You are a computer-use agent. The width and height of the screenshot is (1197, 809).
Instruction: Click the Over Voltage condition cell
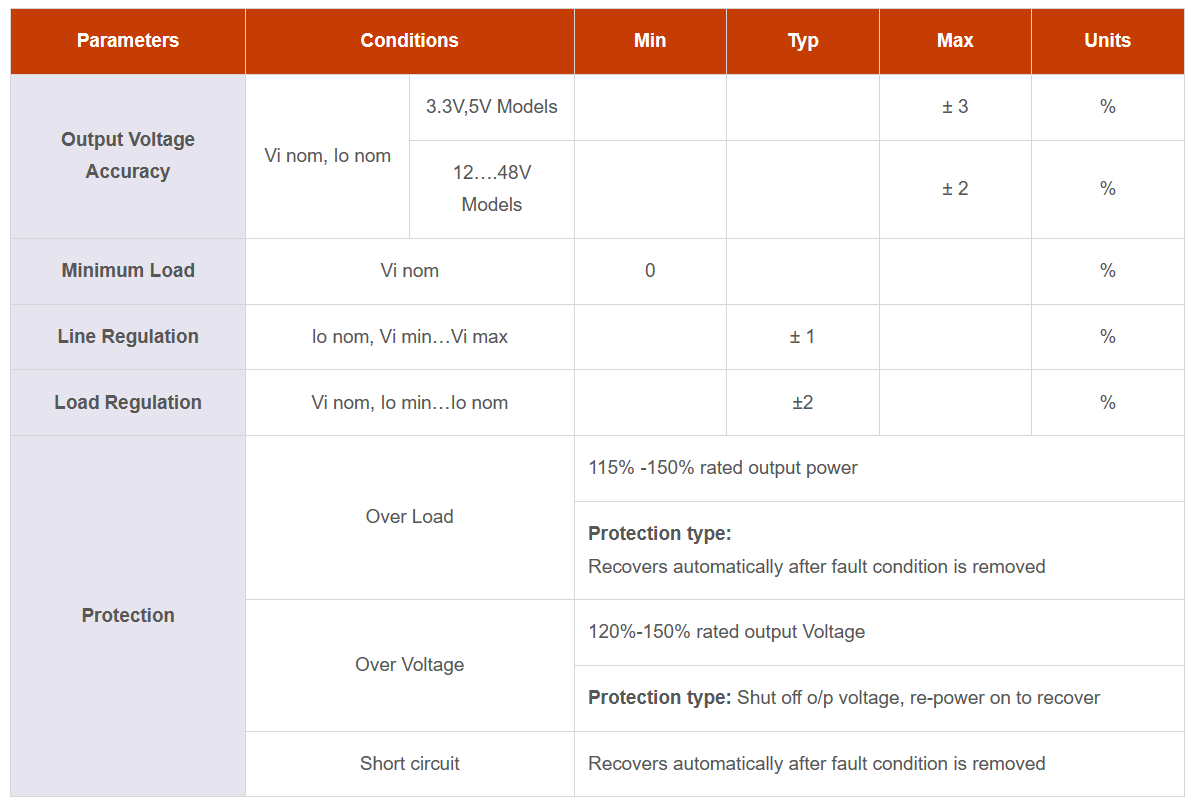(x=409, y=665)
